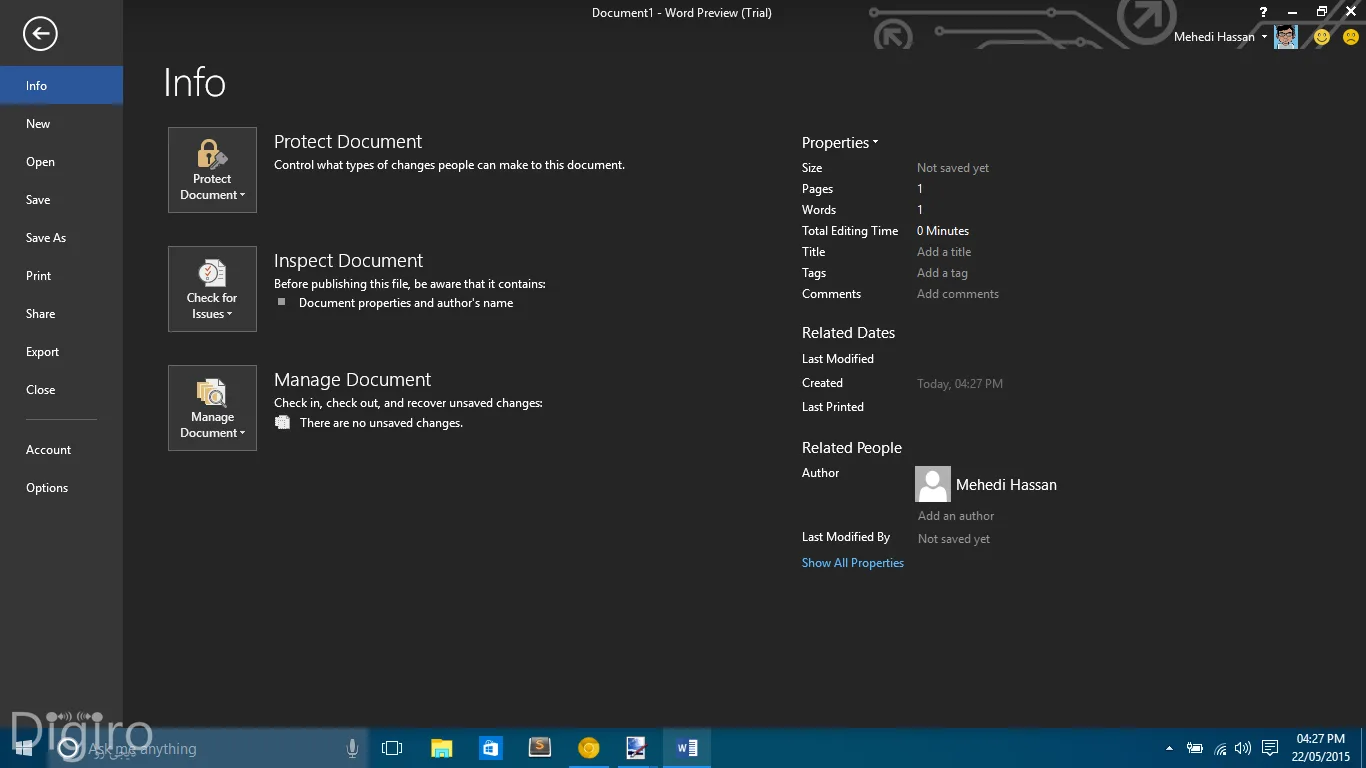This screenshot has height=768, width=1366.
Task: Send positive feedback with the smiley face icon
Action: coord(1322,37)
